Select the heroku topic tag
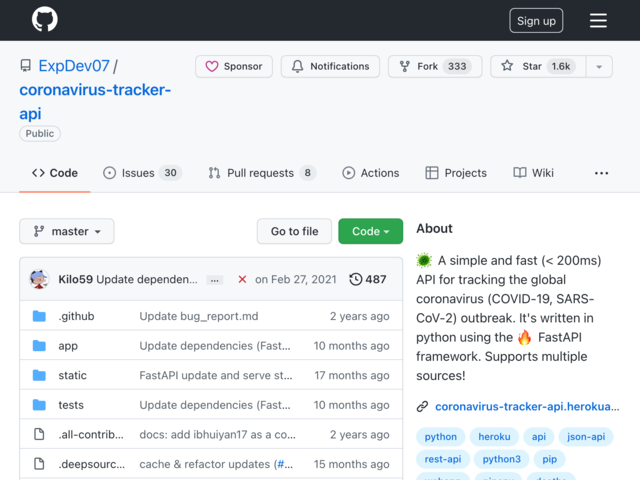 click(494, 437)
